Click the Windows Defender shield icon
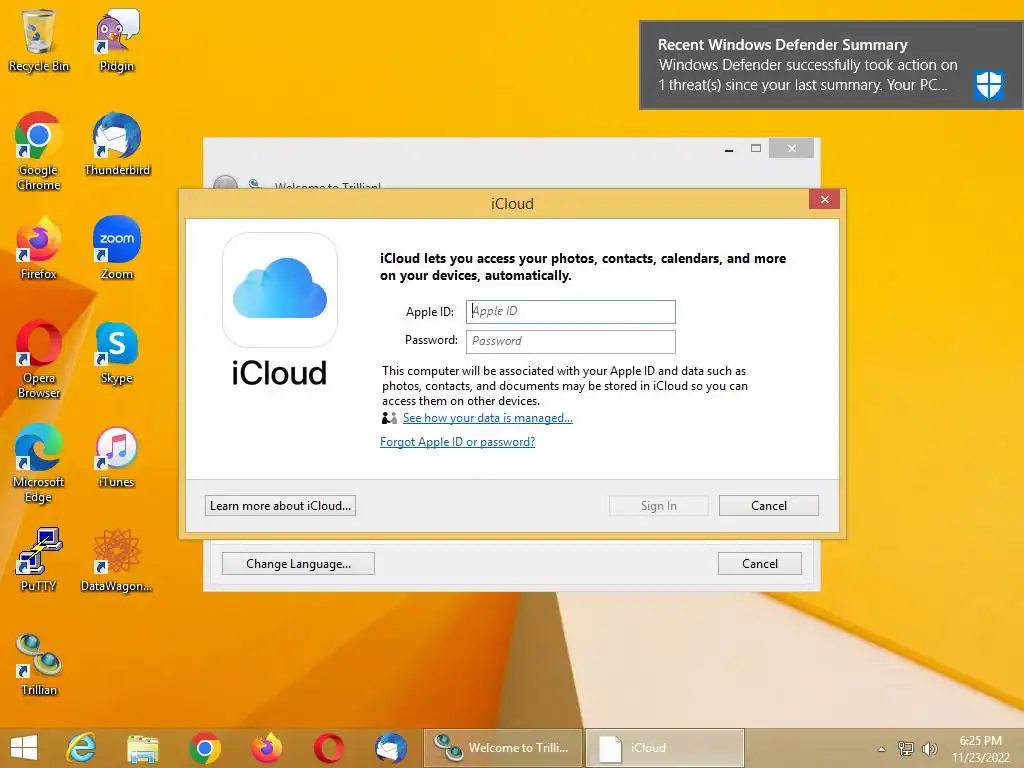Viewport: 1024px width, 768px height. tap(989, 84)
